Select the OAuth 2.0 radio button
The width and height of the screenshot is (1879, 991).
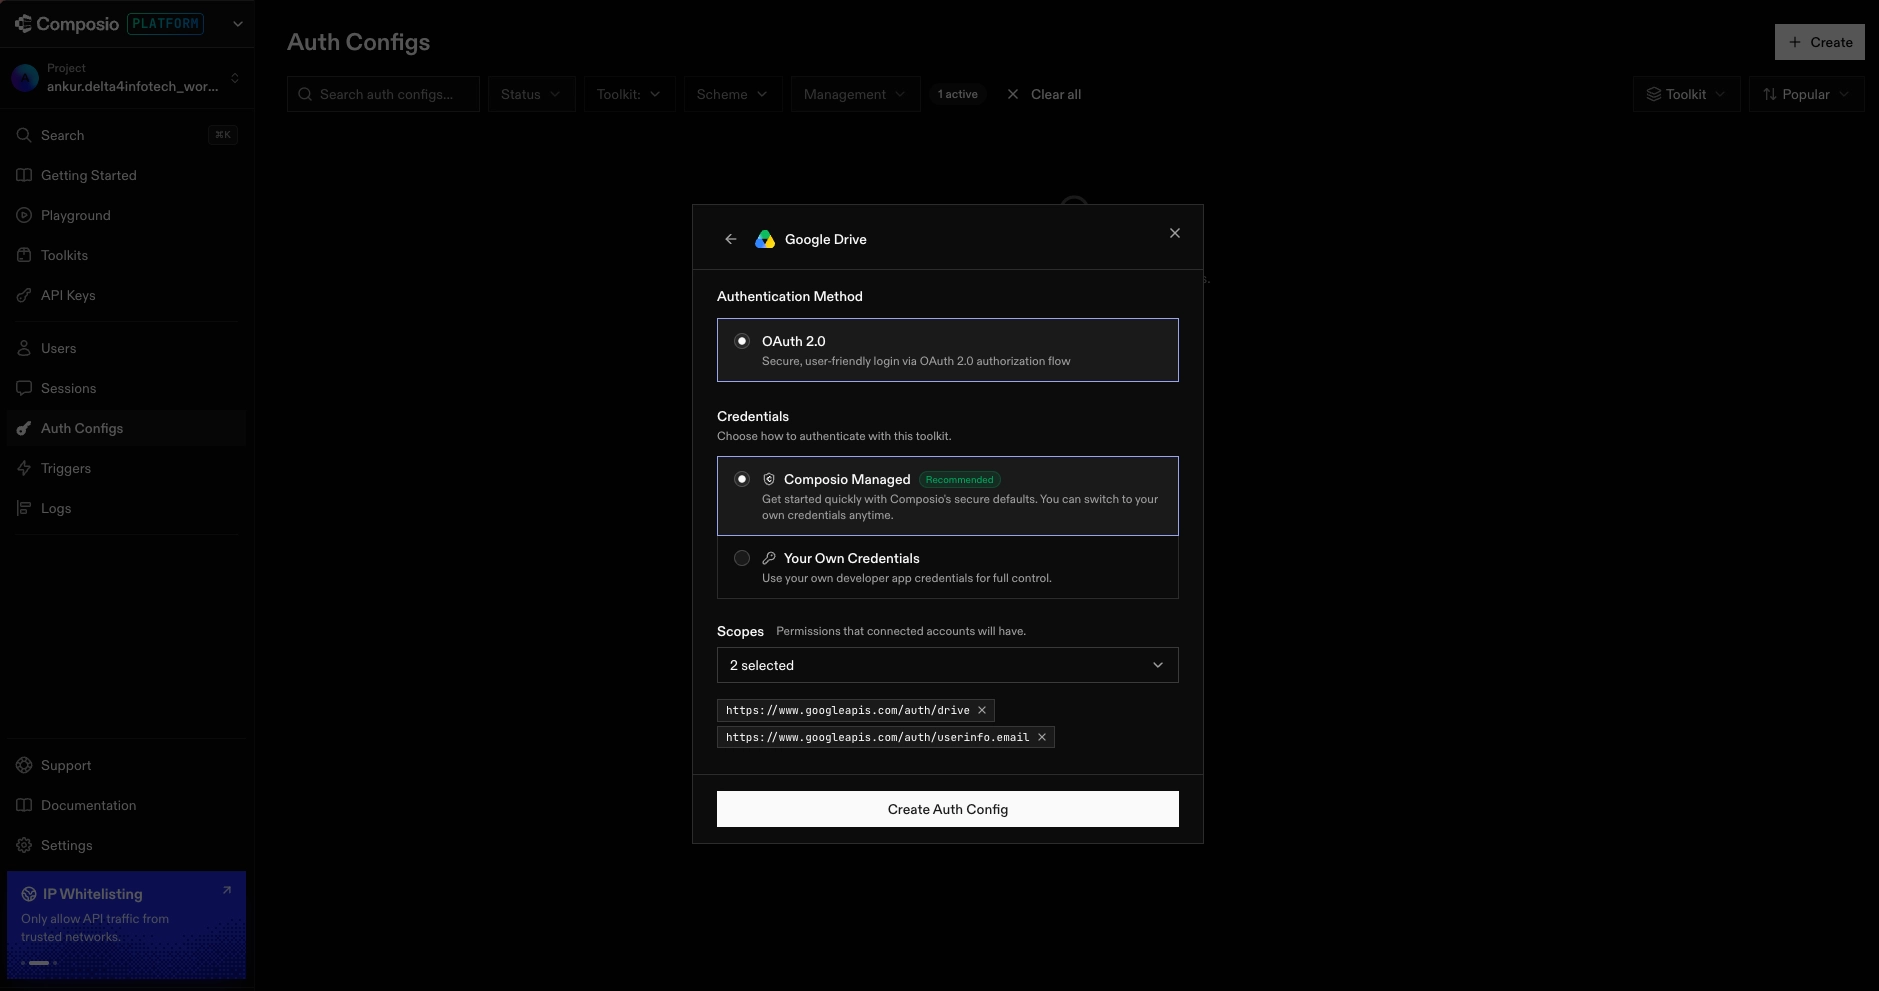(742, 341)
